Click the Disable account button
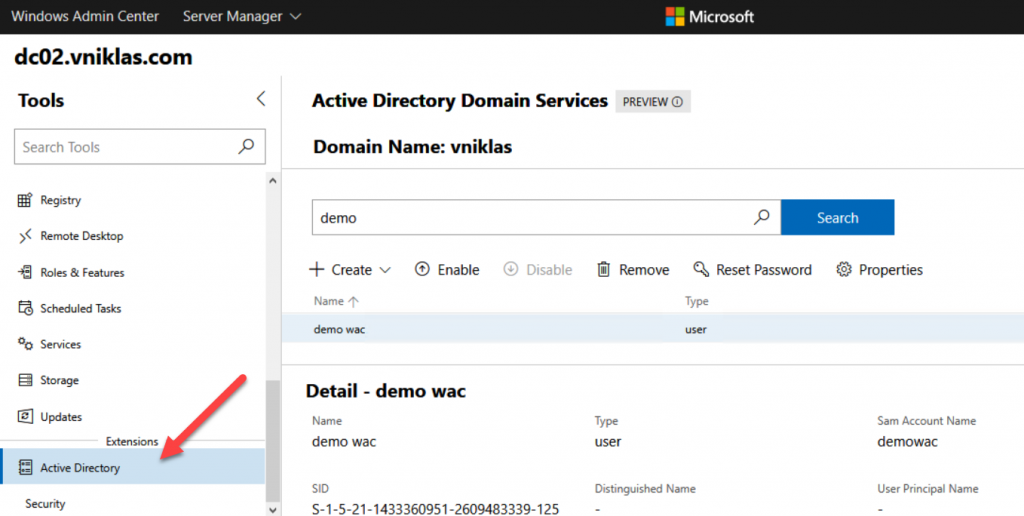This screenshot has width=1024, height=516. point(537,270)
